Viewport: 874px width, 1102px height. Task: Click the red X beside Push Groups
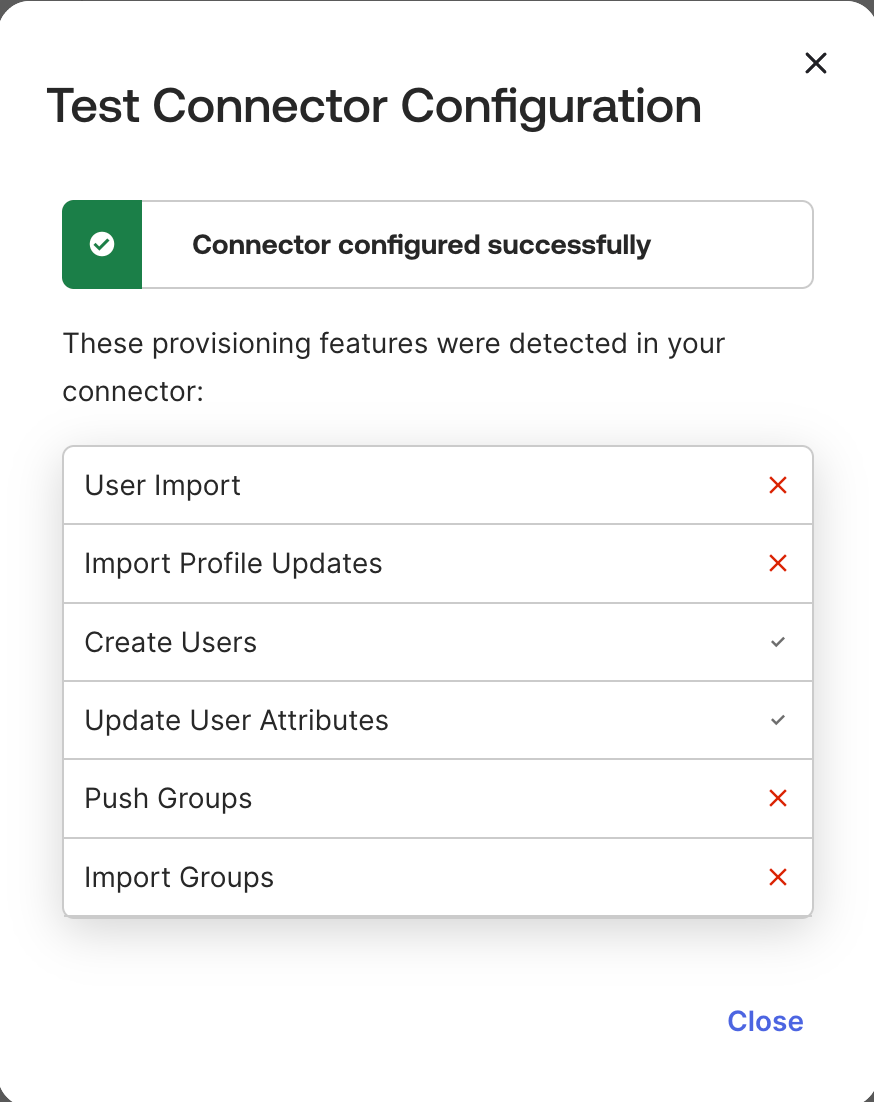777,799
